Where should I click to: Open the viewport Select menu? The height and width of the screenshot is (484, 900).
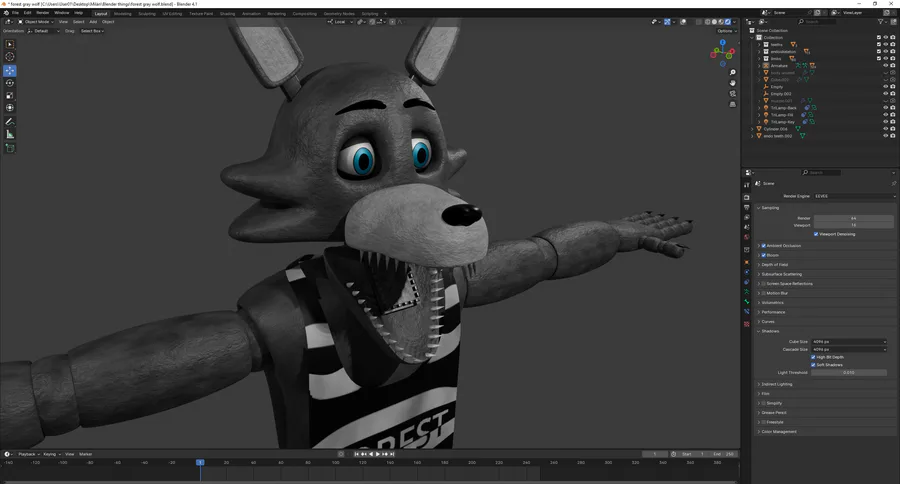click(79, 22)
